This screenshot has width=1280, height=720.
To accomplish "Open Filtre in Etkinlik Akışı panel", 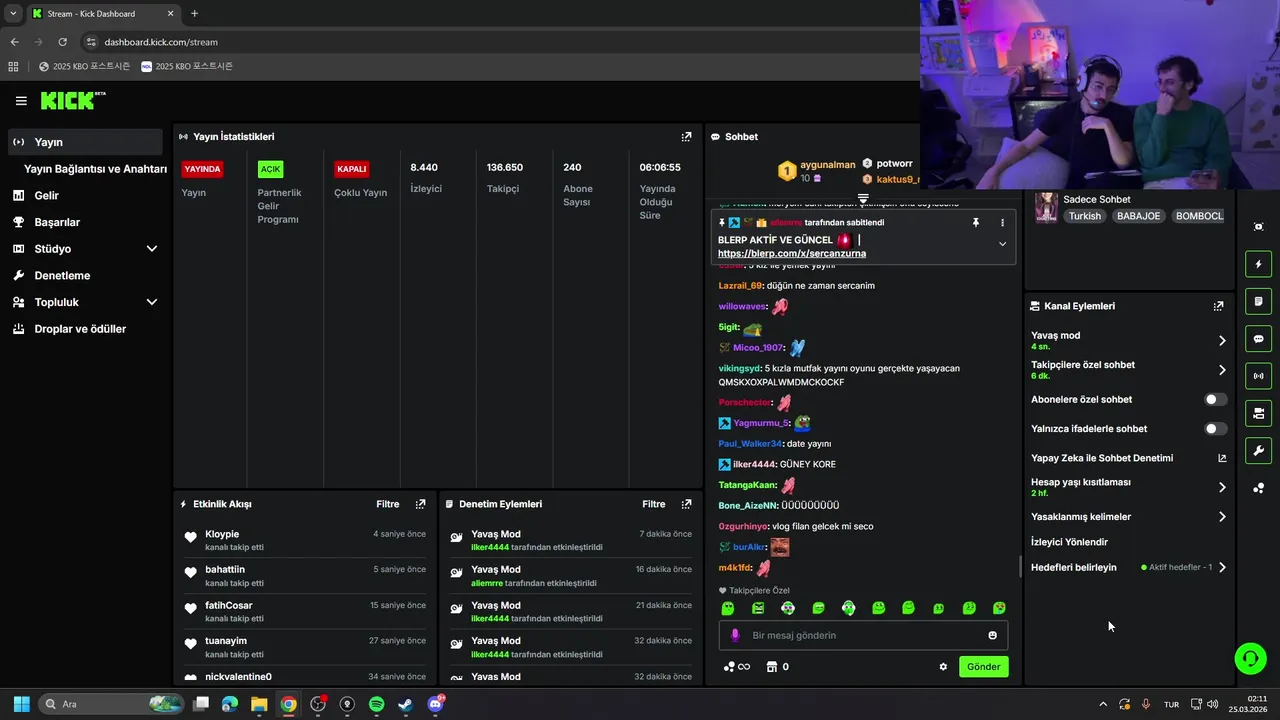I will 387,504.
